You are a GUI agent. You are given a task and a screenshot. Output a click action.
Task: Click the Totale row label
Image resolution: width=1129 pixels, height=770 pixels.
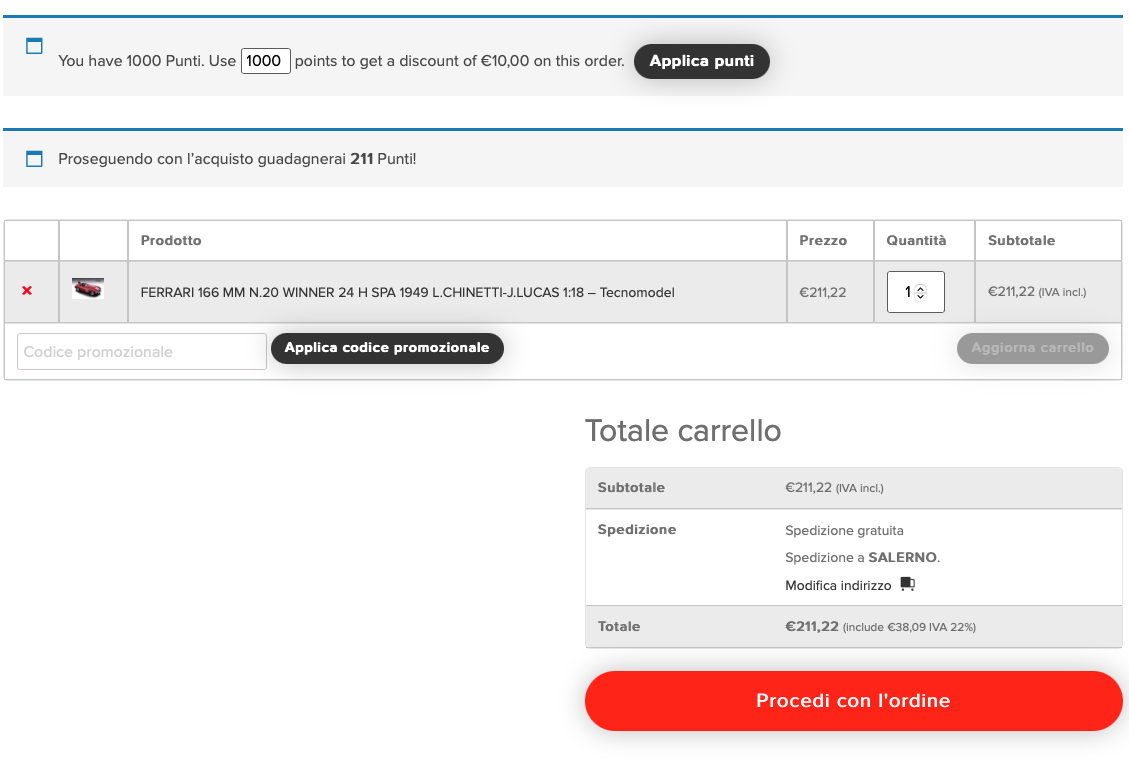(x=619, y=627)
